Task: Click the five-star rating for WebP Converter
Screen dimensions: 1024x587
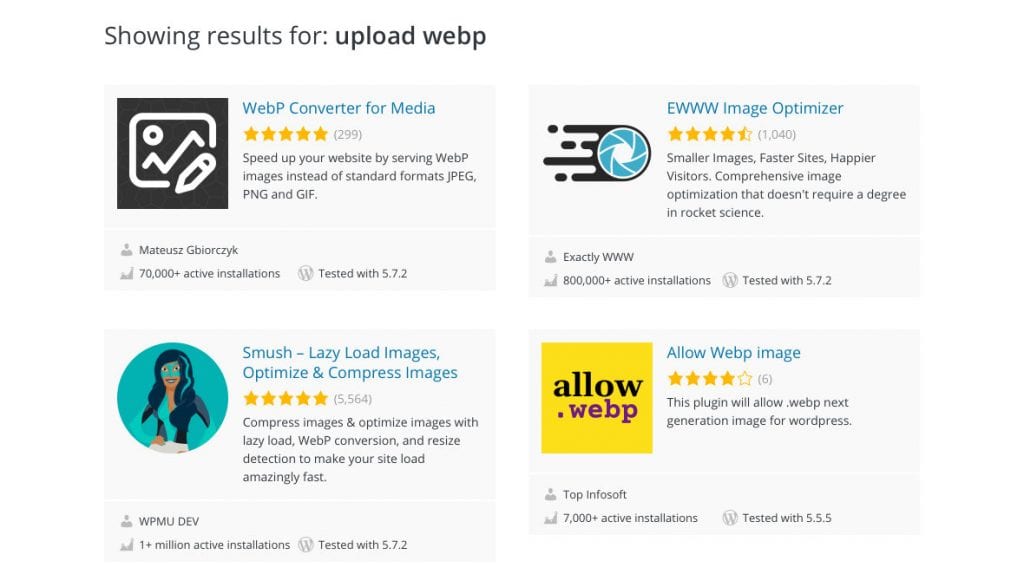Action: 285,133
